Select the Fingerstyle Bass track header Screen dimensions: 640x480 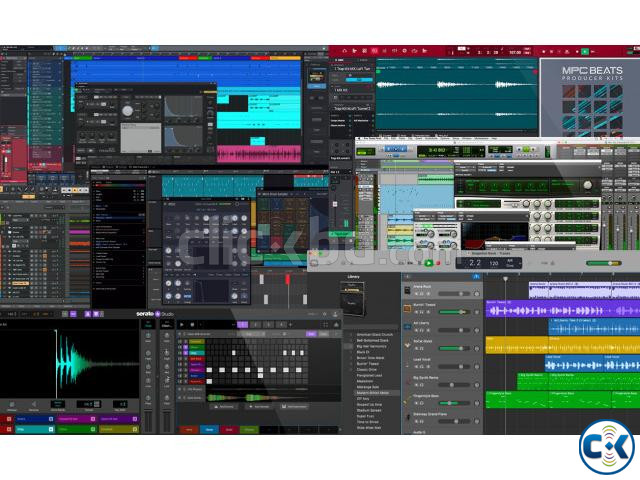coord(442,400)
